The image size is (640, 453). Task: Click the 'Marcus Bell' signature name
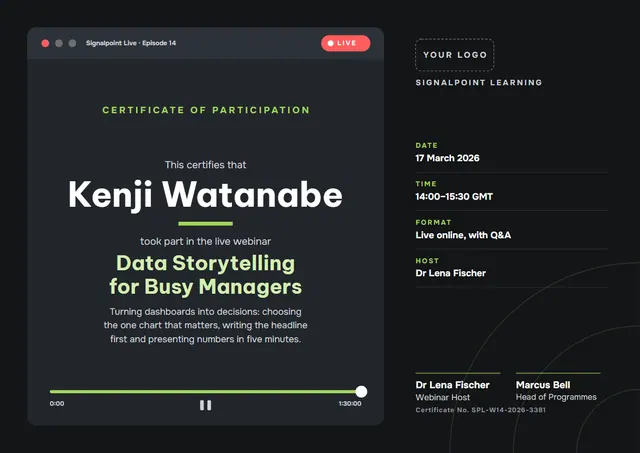[x=543, y=385]
